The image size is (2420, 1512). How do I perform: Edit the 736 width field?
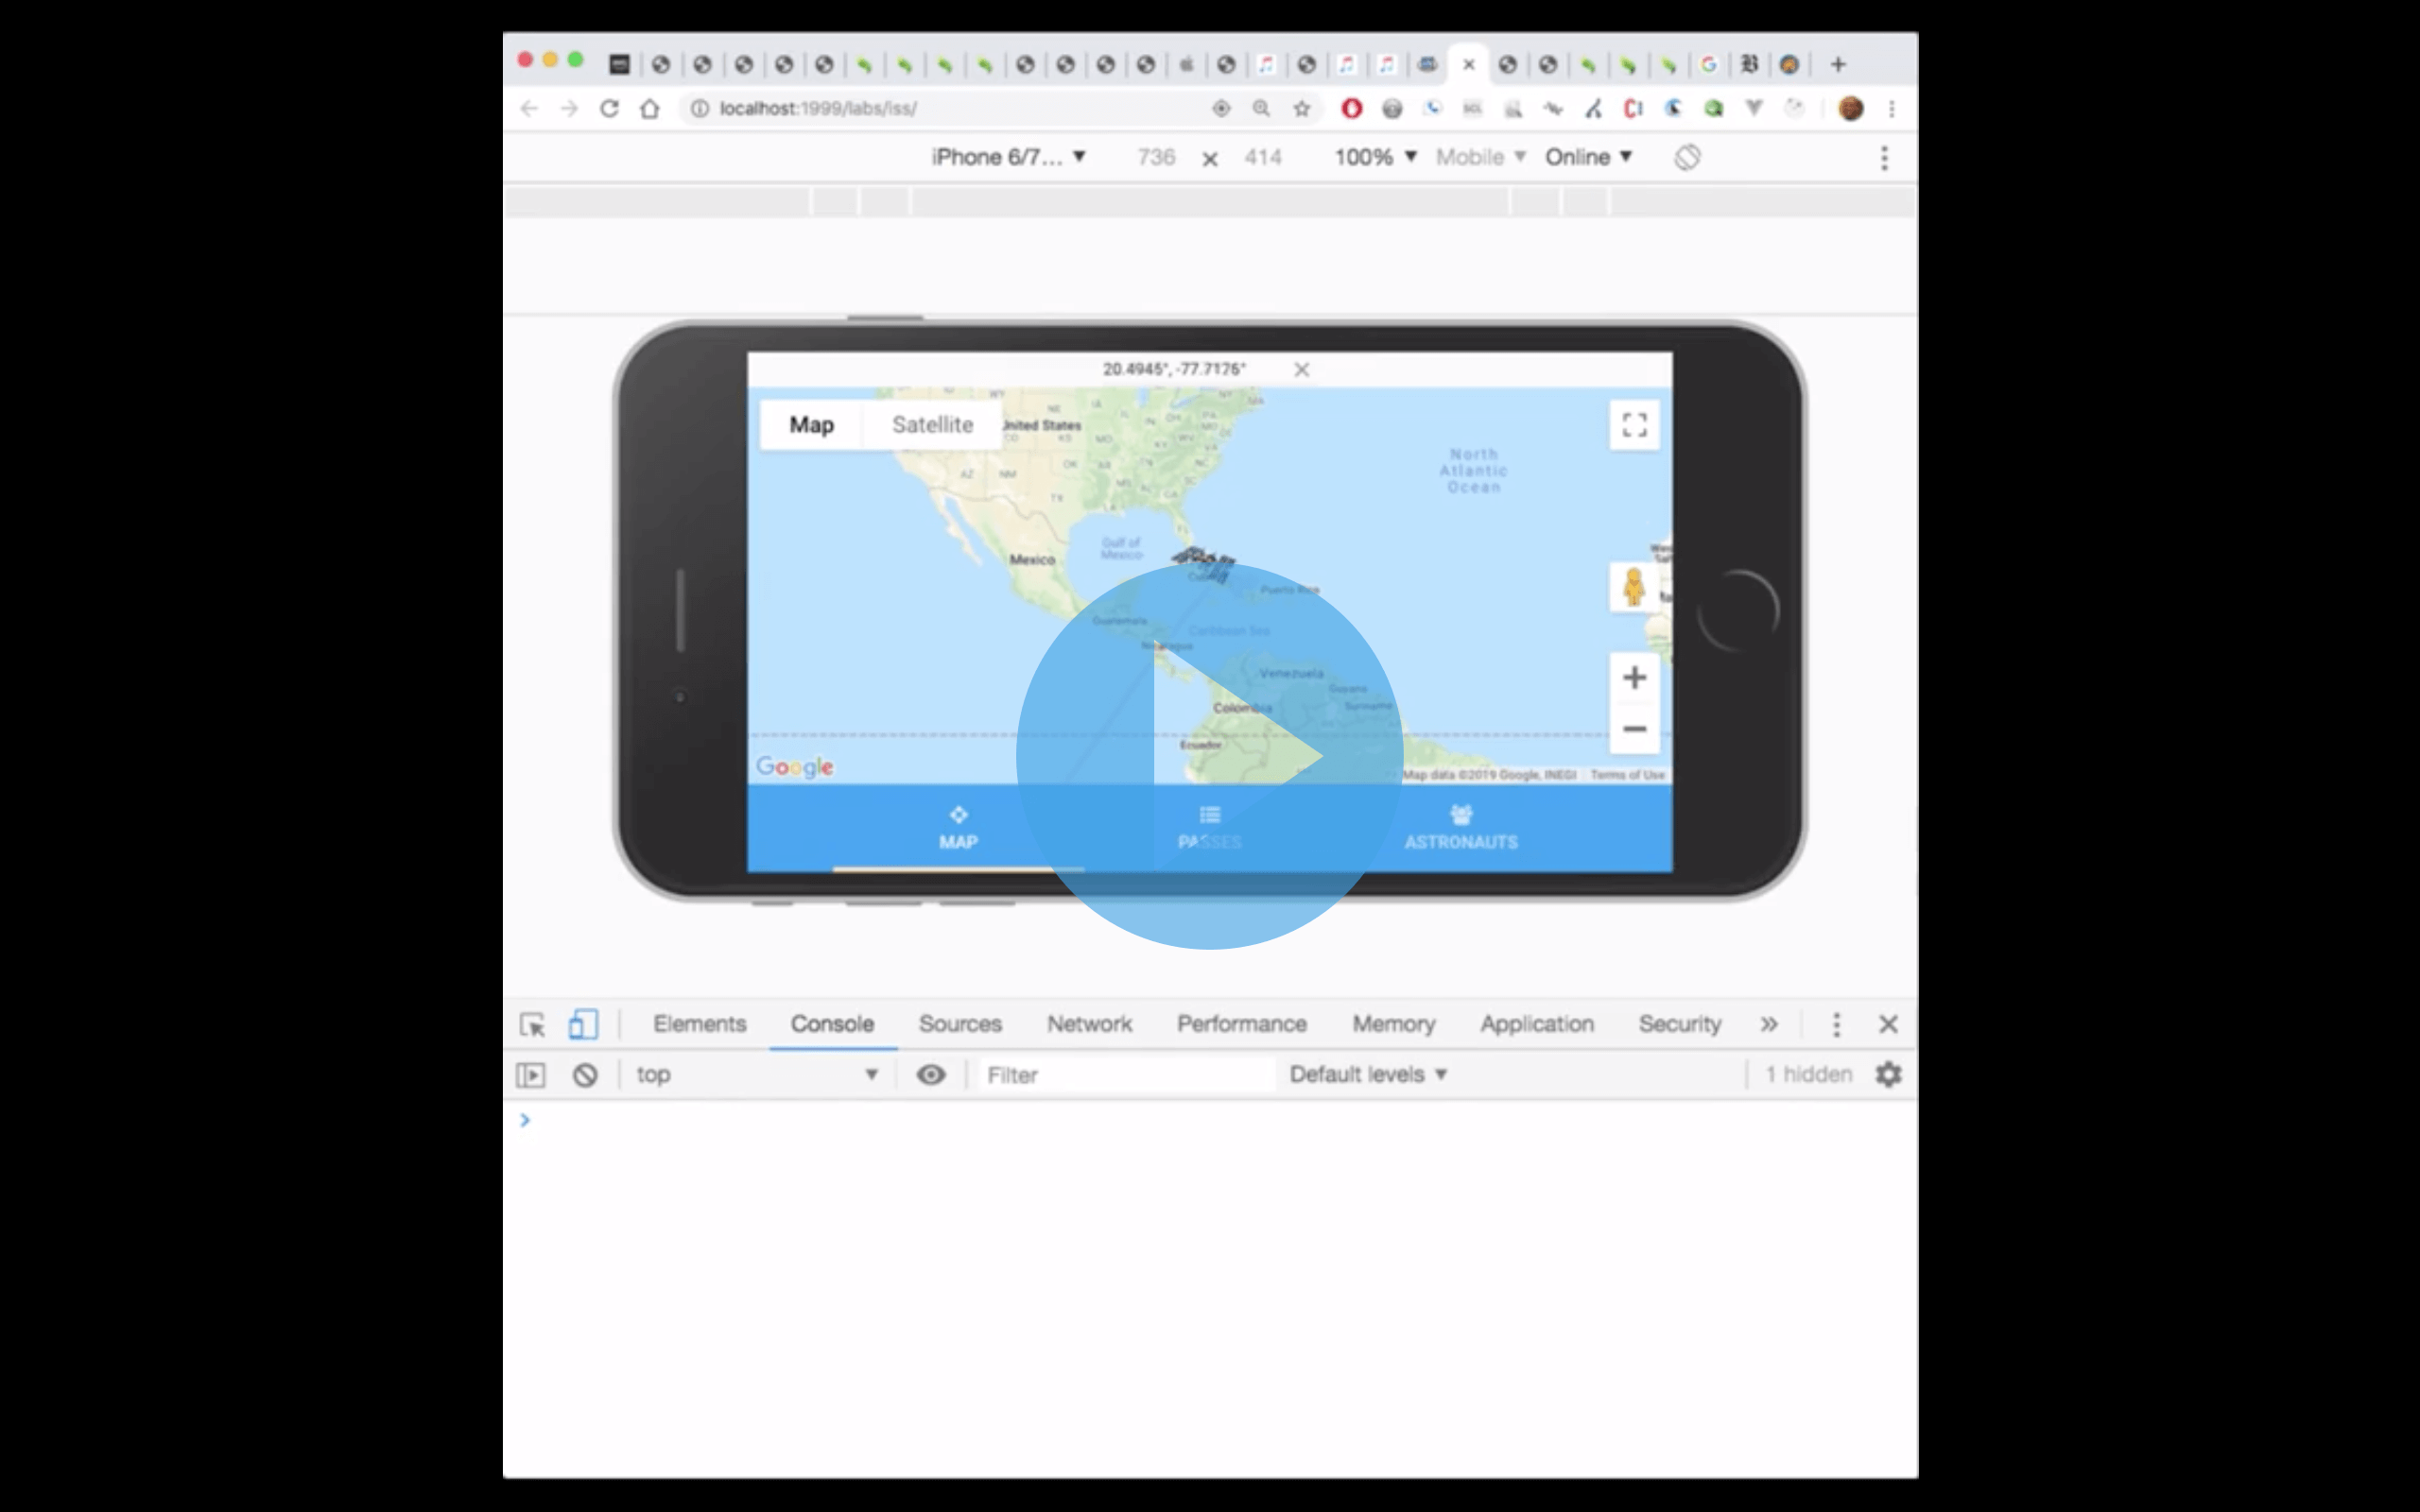point(1156,157)
